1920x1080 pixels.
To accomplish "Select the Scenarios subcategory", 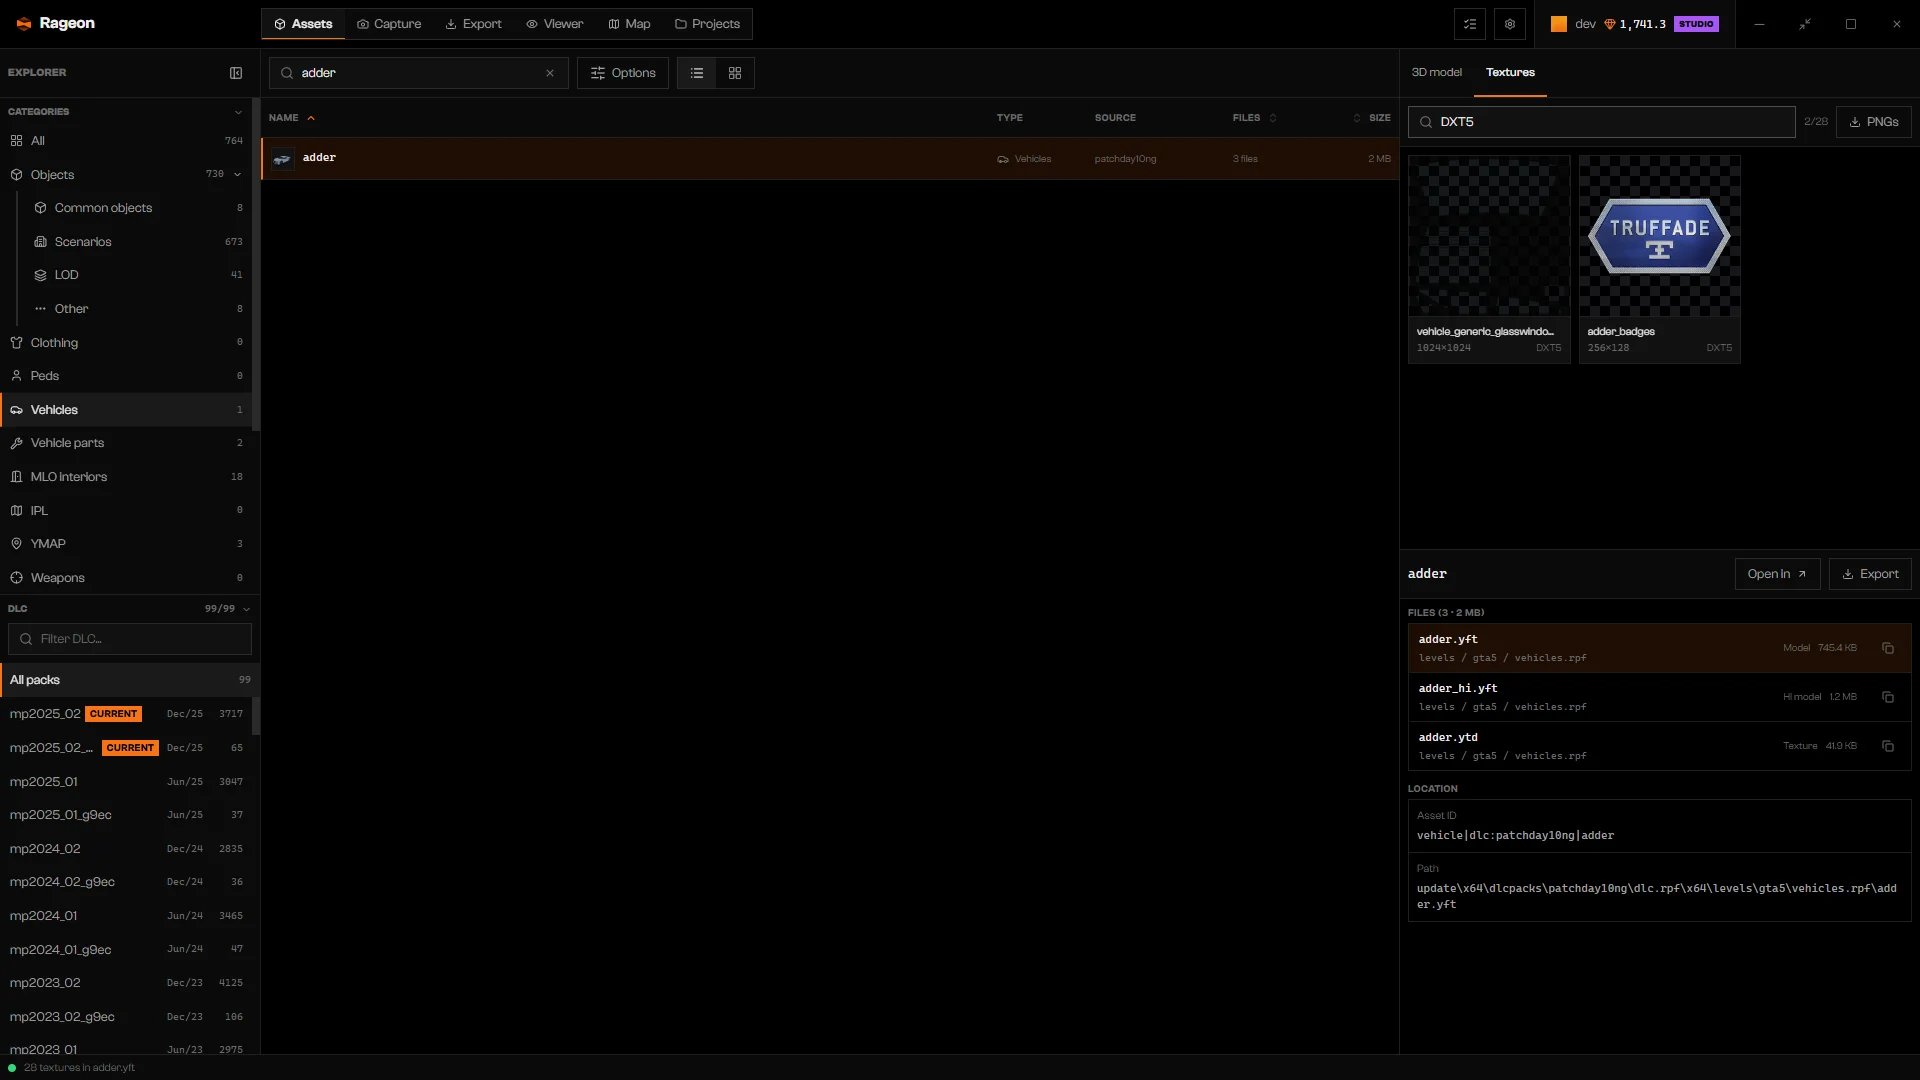I will click(x=138, y=242).
